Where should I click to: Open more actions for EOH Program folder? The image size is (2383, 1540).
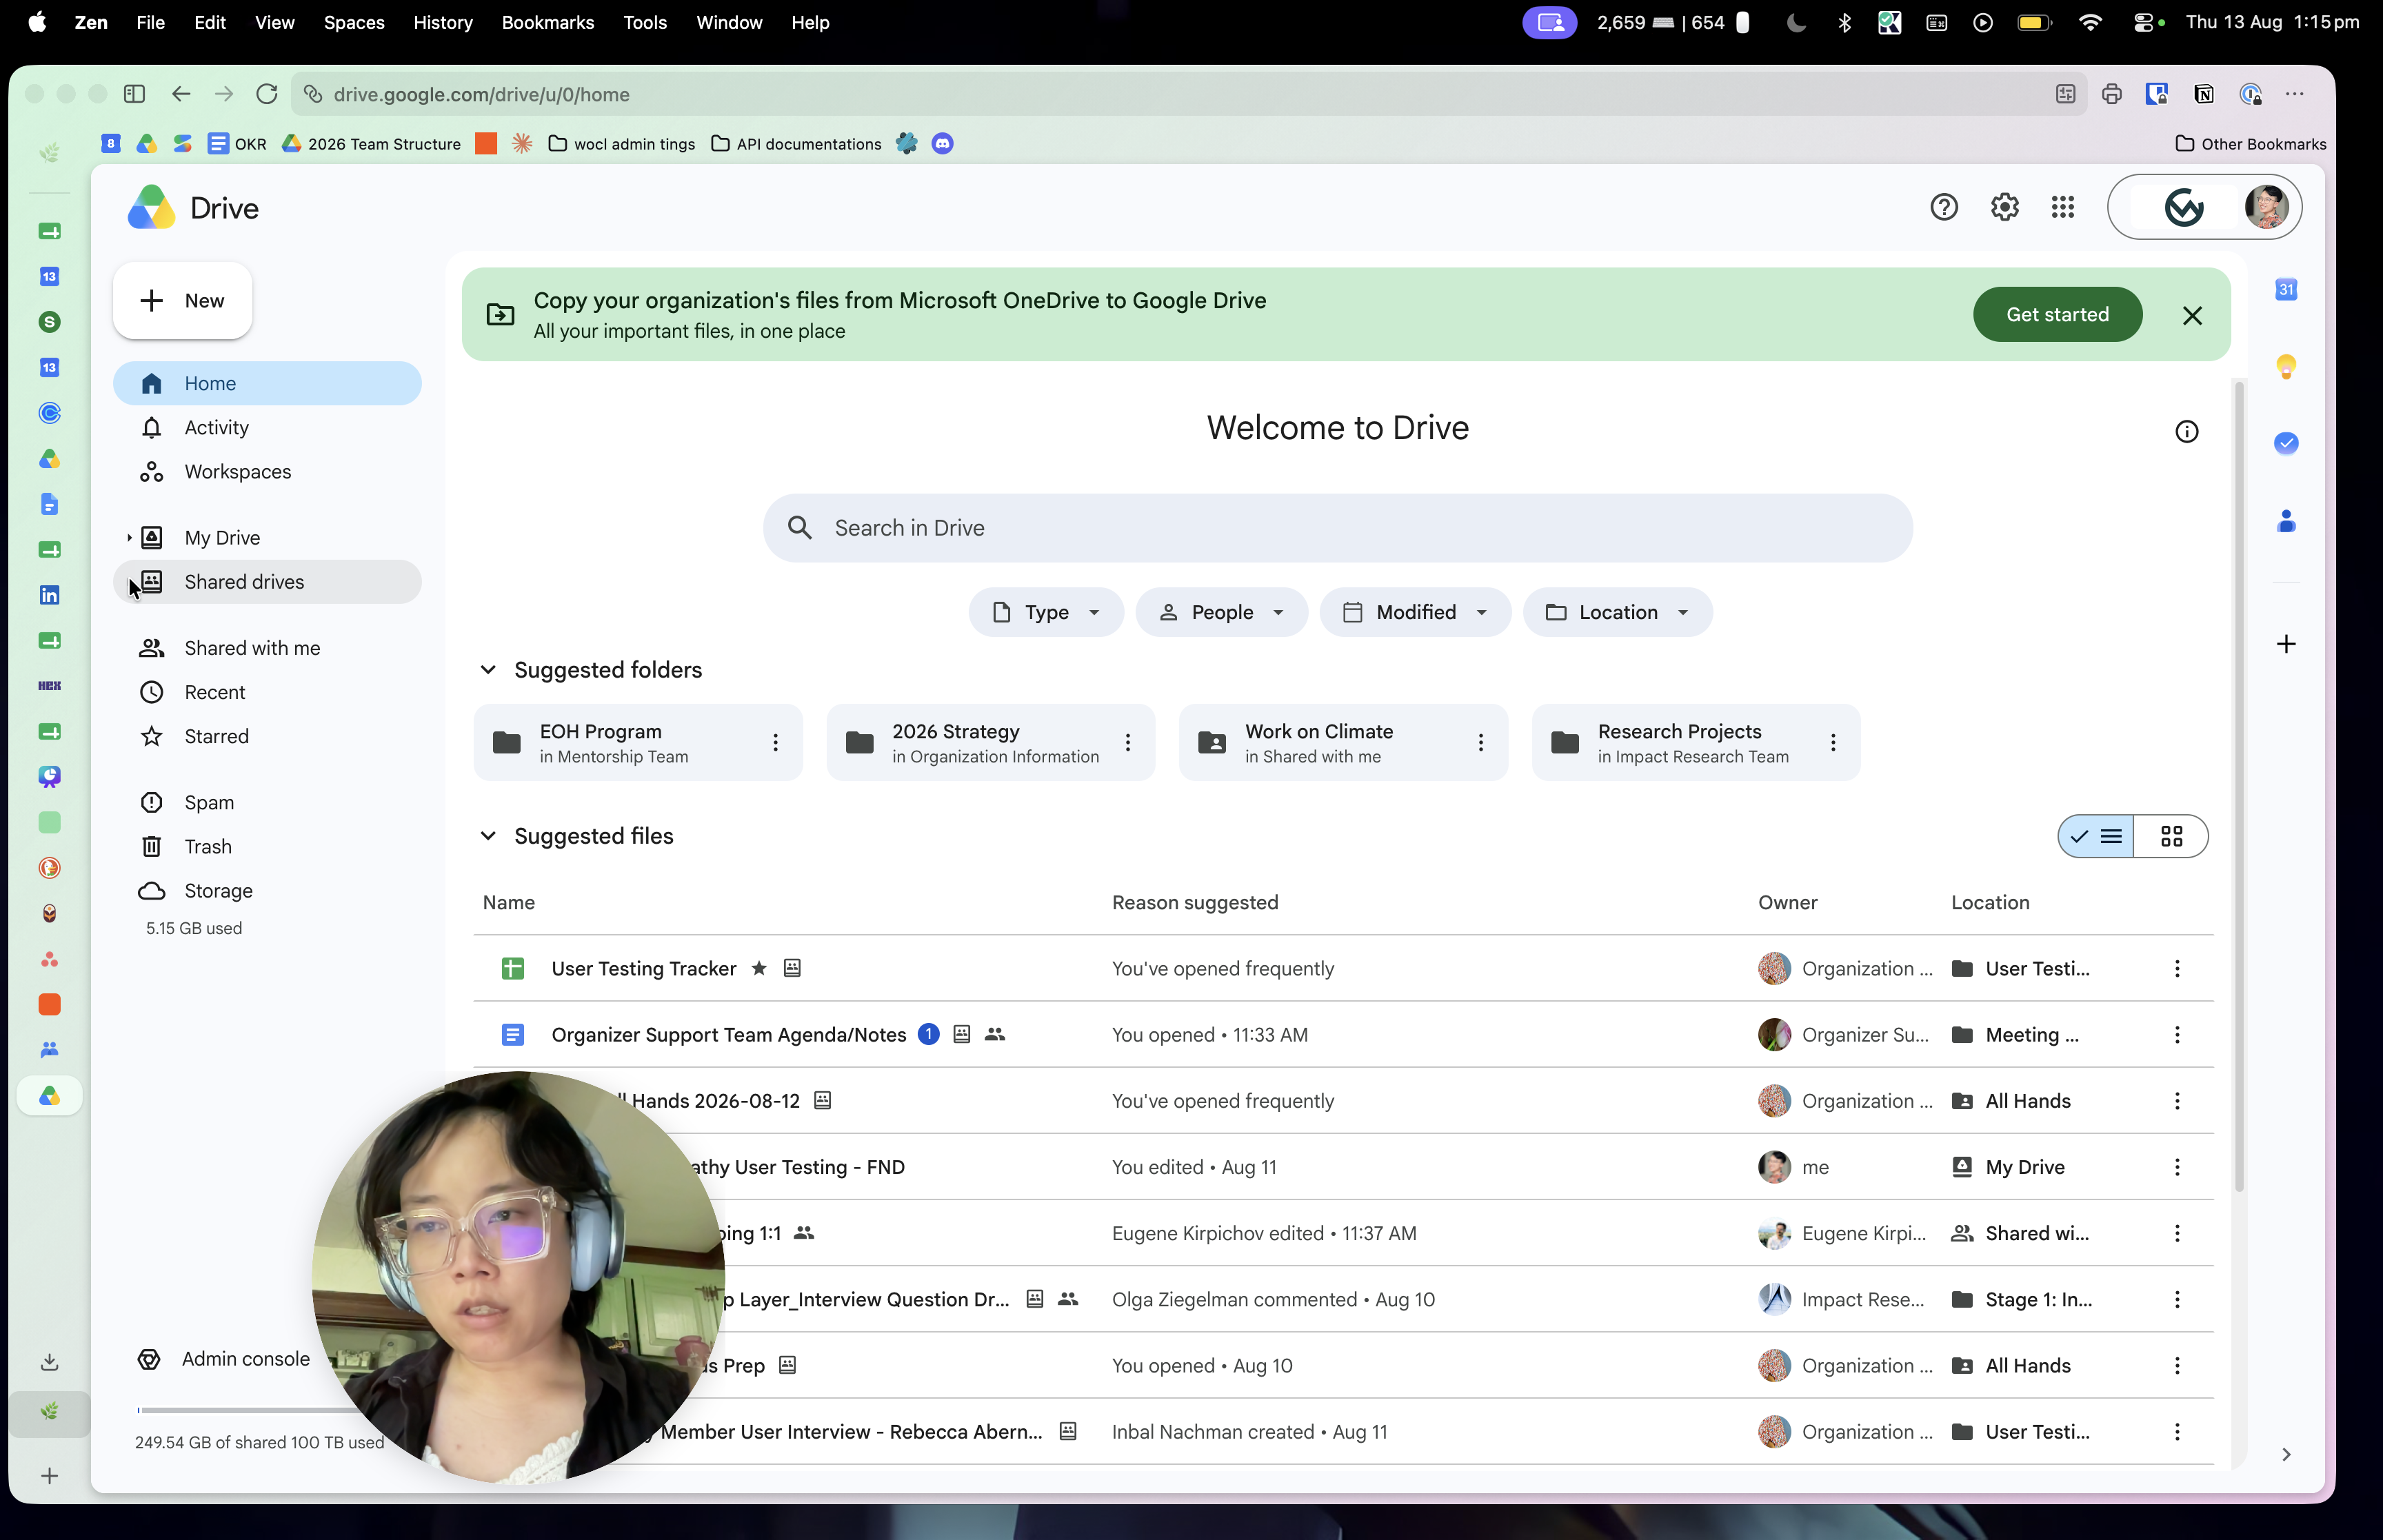click(775, 742)
